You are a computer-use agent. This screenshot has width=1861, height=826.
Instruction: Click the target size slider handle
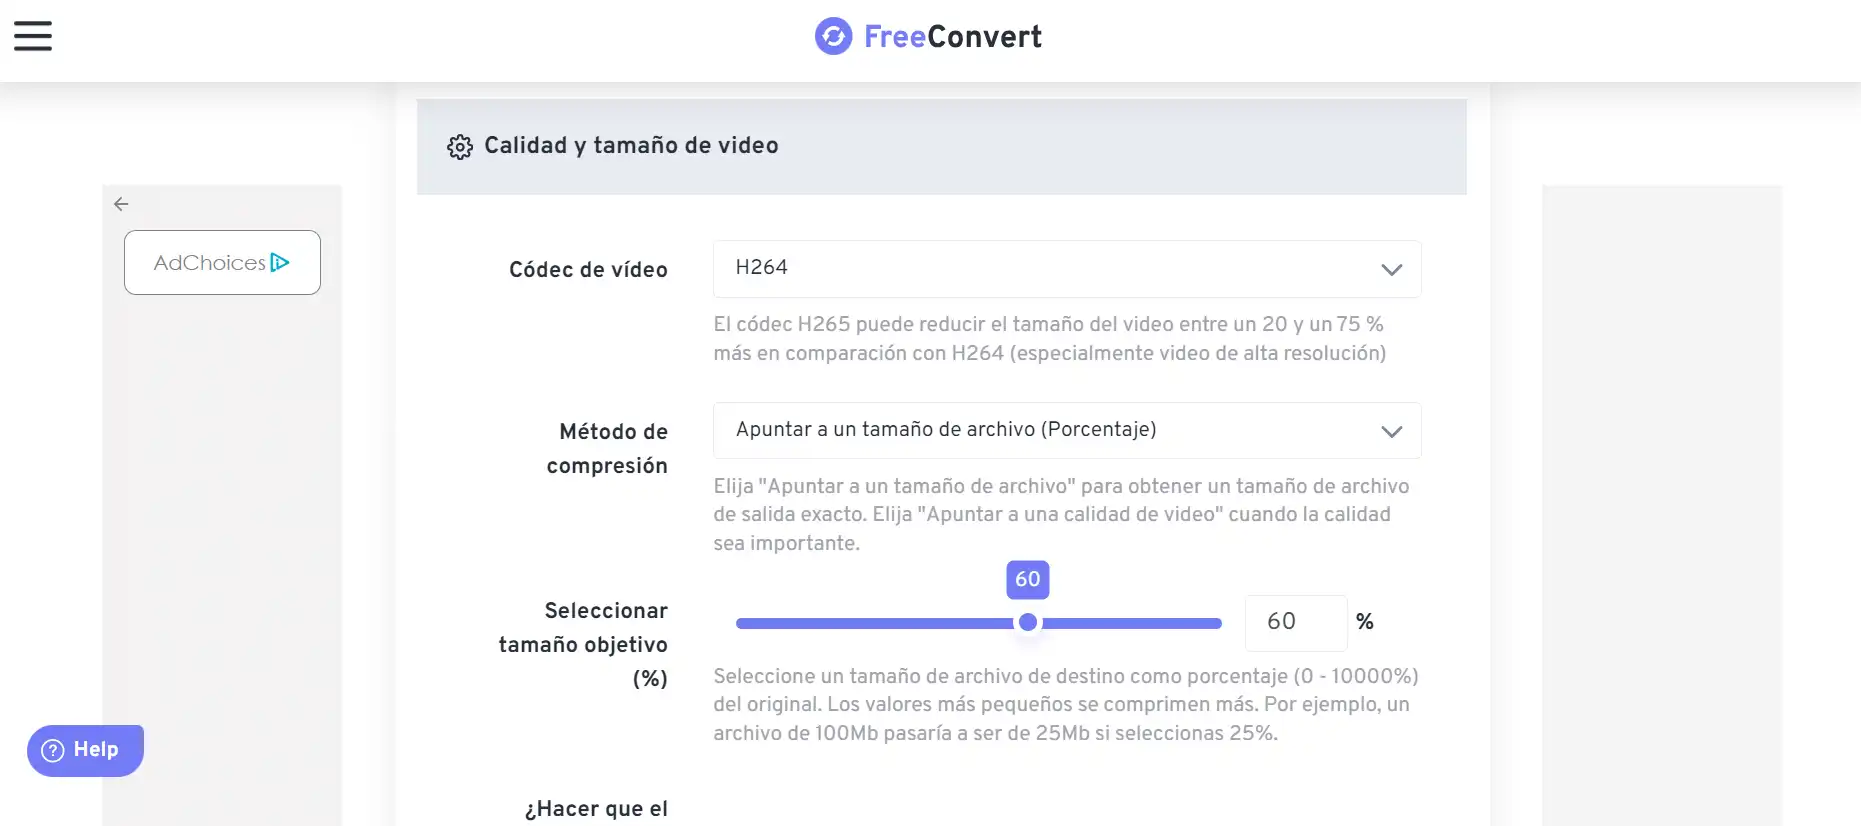pos(1028,623)
